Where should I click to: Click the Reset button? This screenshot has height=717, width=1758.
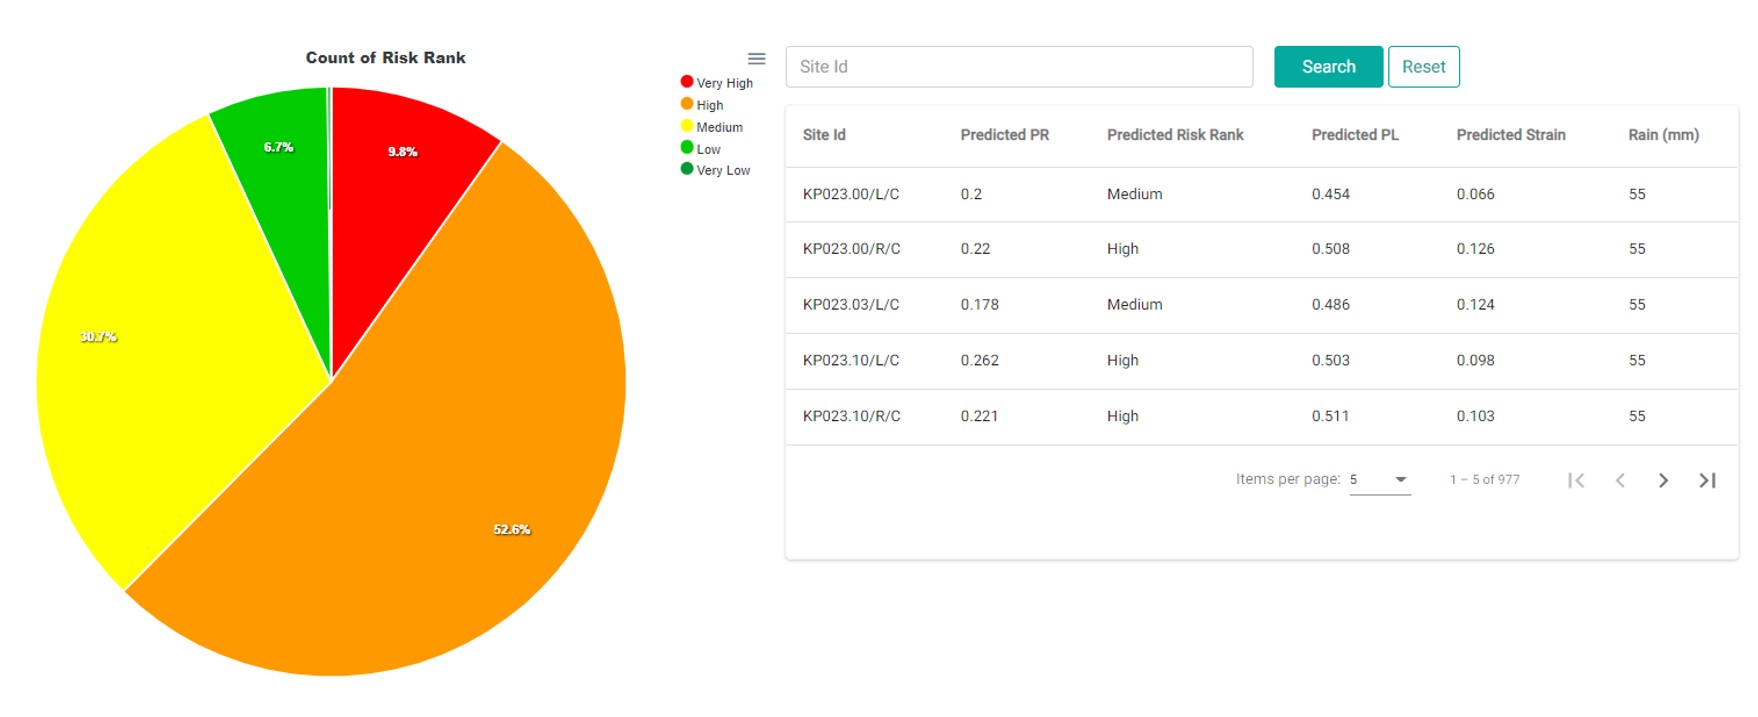click(x=1423, y=67)
